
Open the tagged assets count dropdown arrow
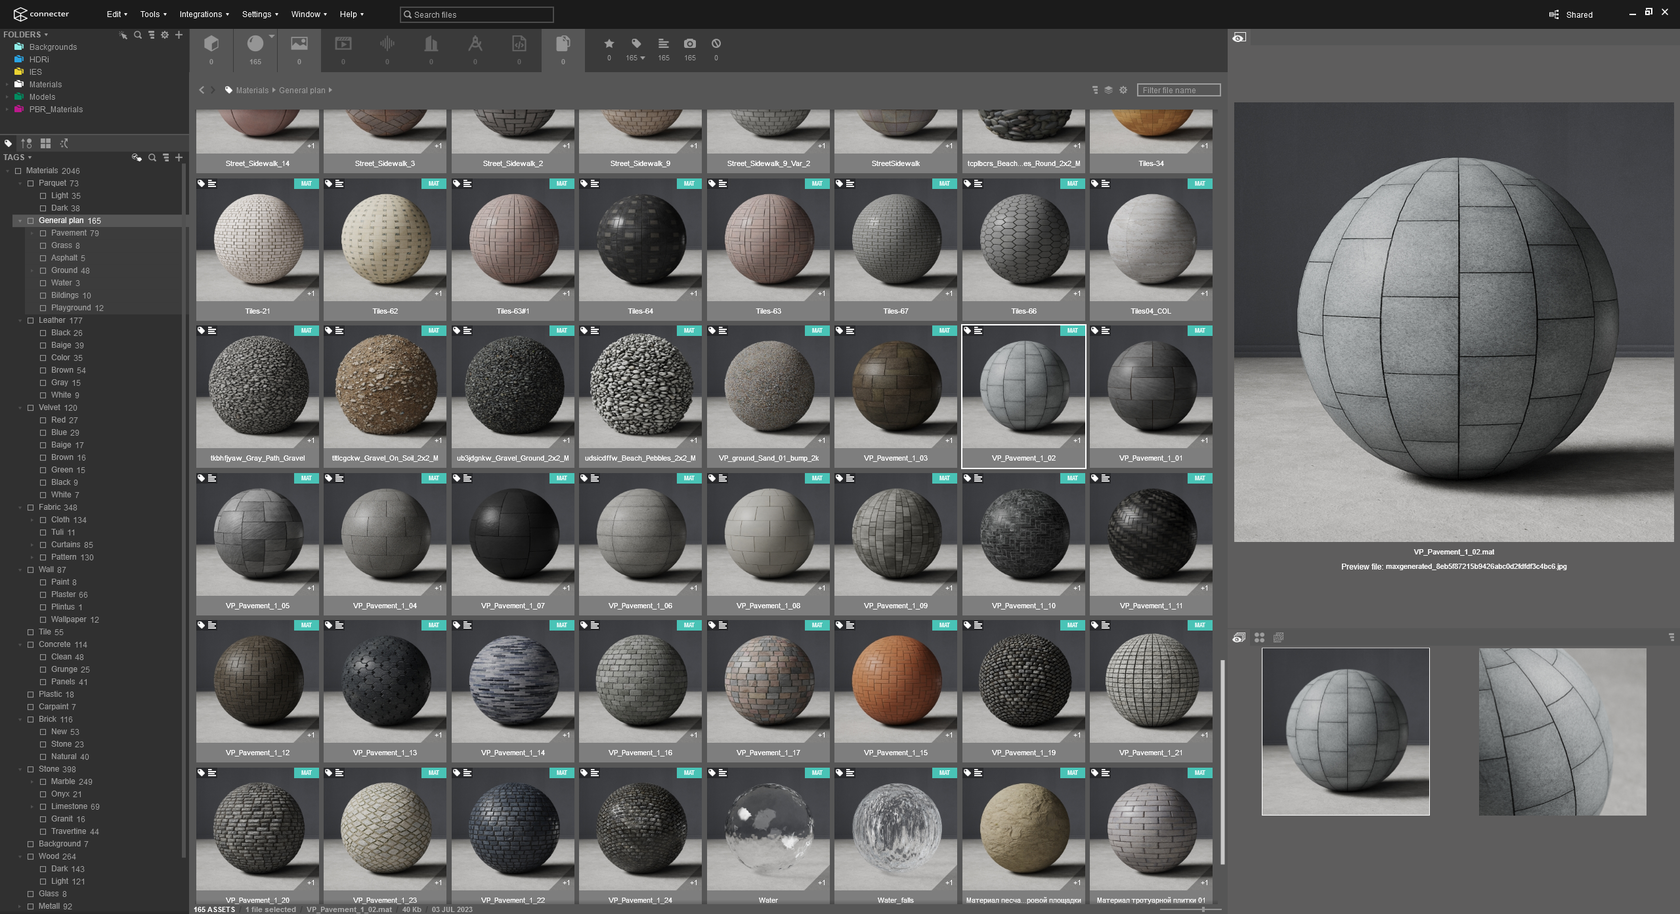tap(643, 58)
